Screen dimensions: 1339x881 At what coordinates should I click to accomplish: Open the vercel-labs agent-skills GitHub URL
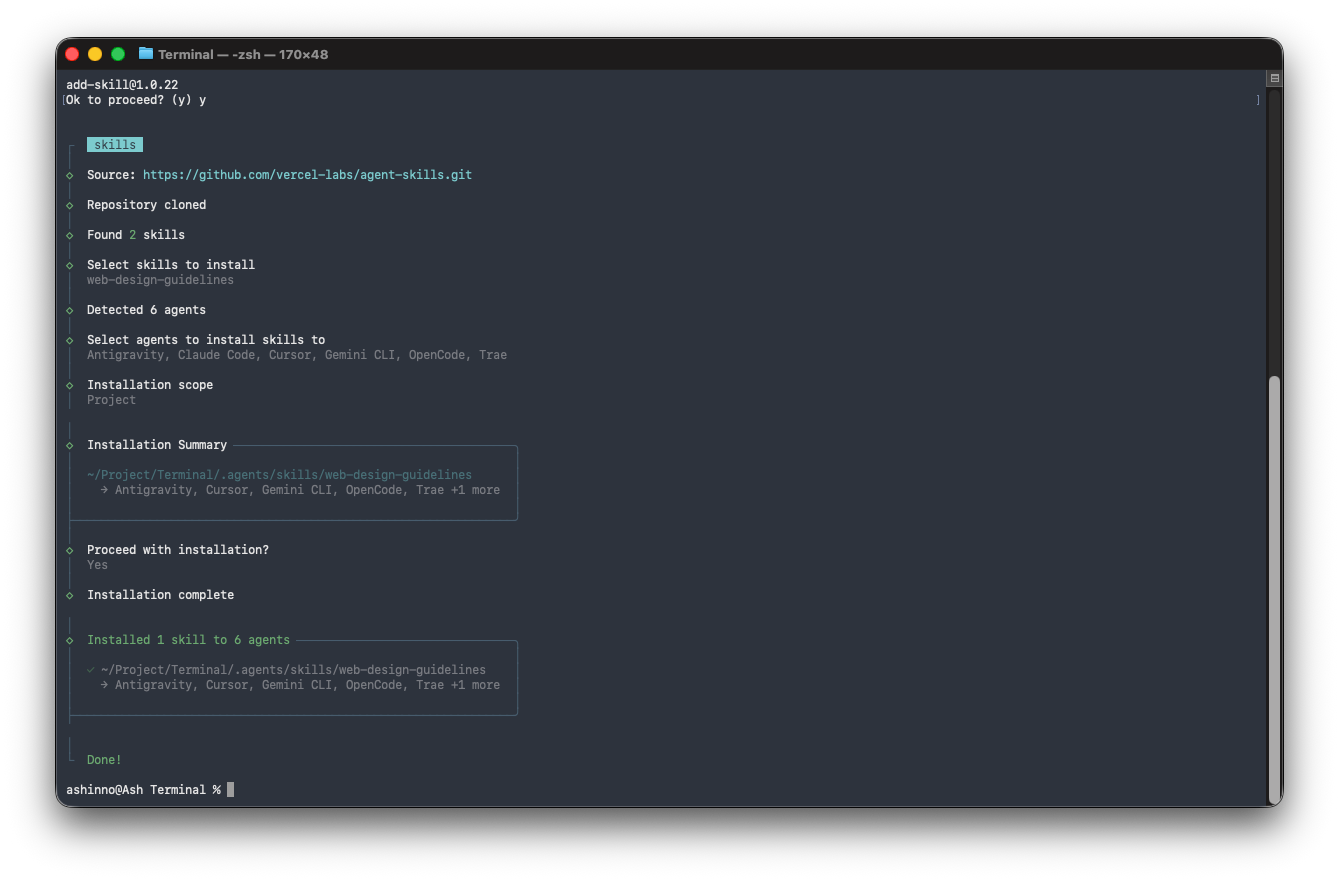(x=307, y=175)
